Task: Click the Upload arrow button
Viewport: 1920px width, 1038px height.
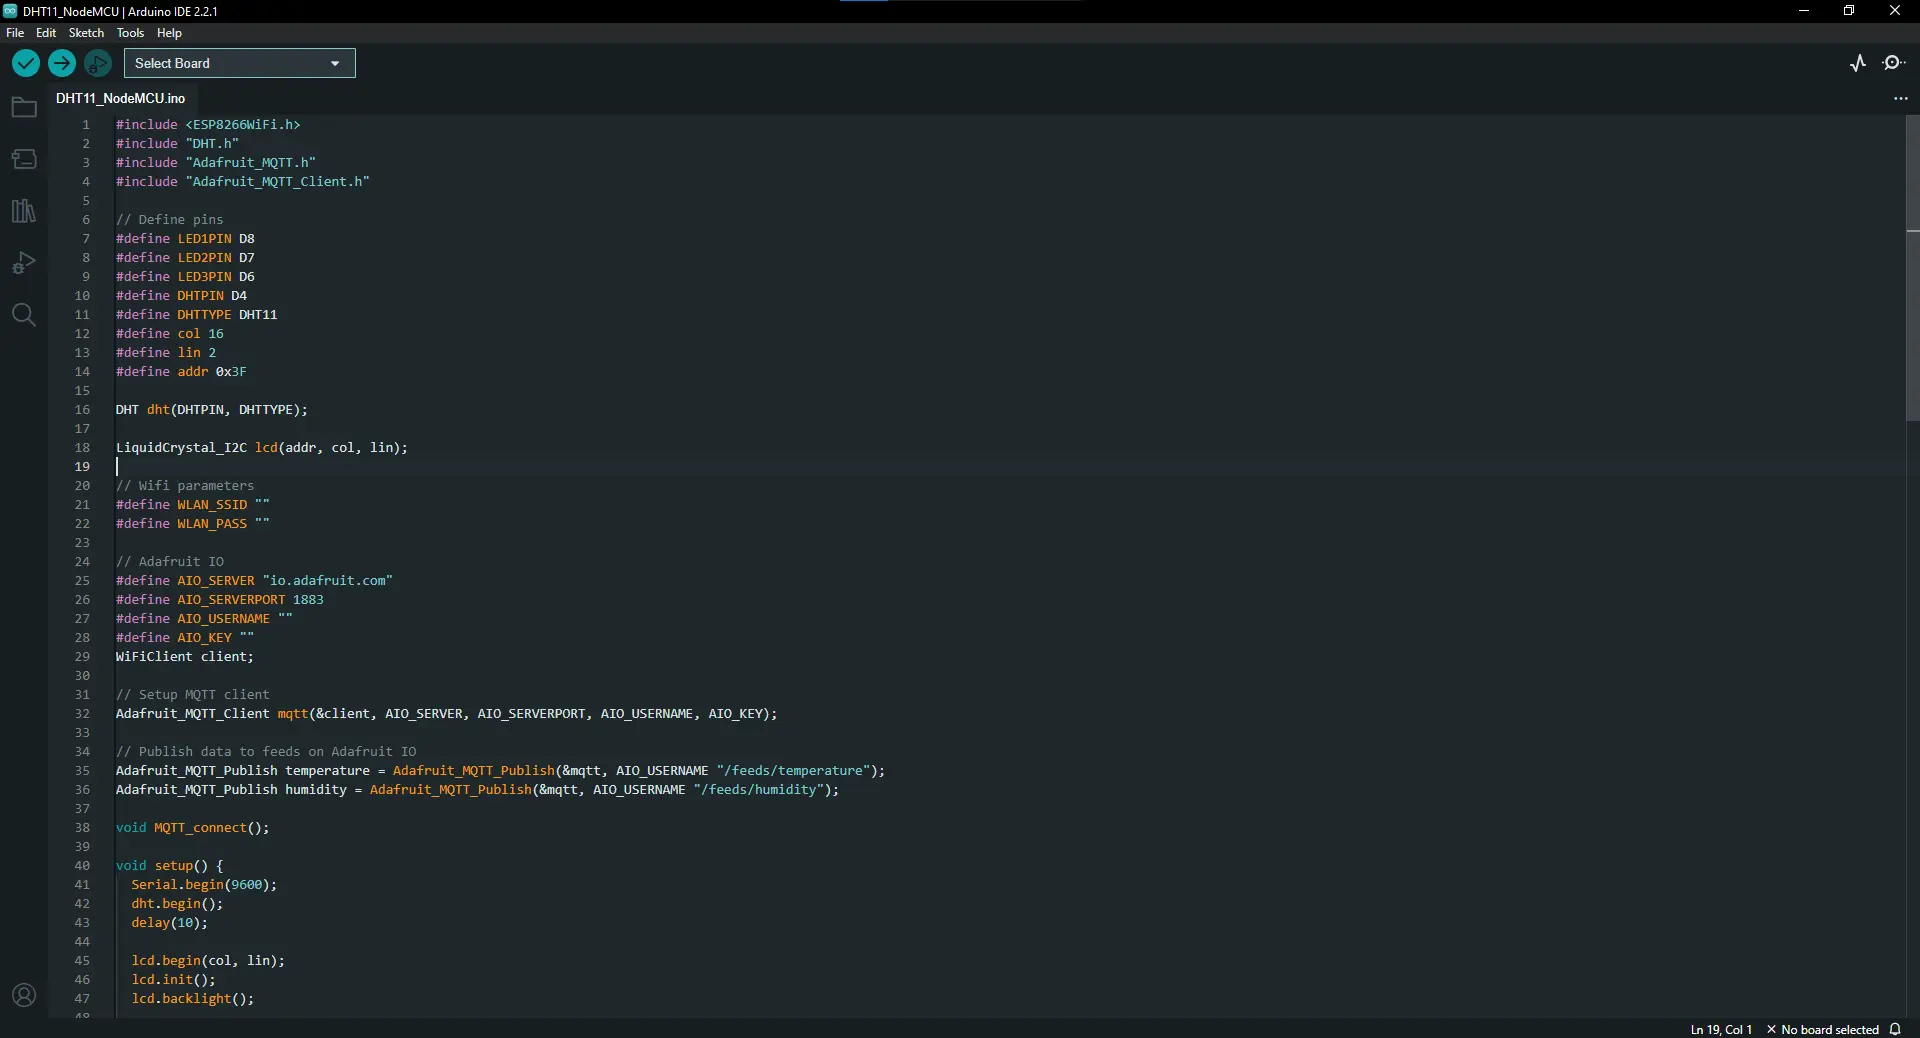Action: (x=62, y=63)
